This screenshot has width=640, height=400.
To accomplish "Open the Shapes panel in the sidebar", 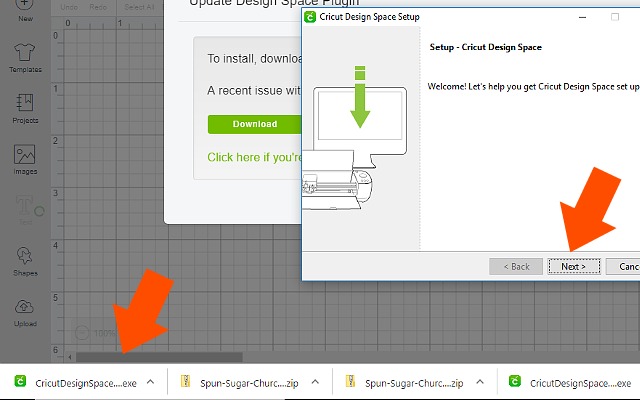I will (25, 261).
